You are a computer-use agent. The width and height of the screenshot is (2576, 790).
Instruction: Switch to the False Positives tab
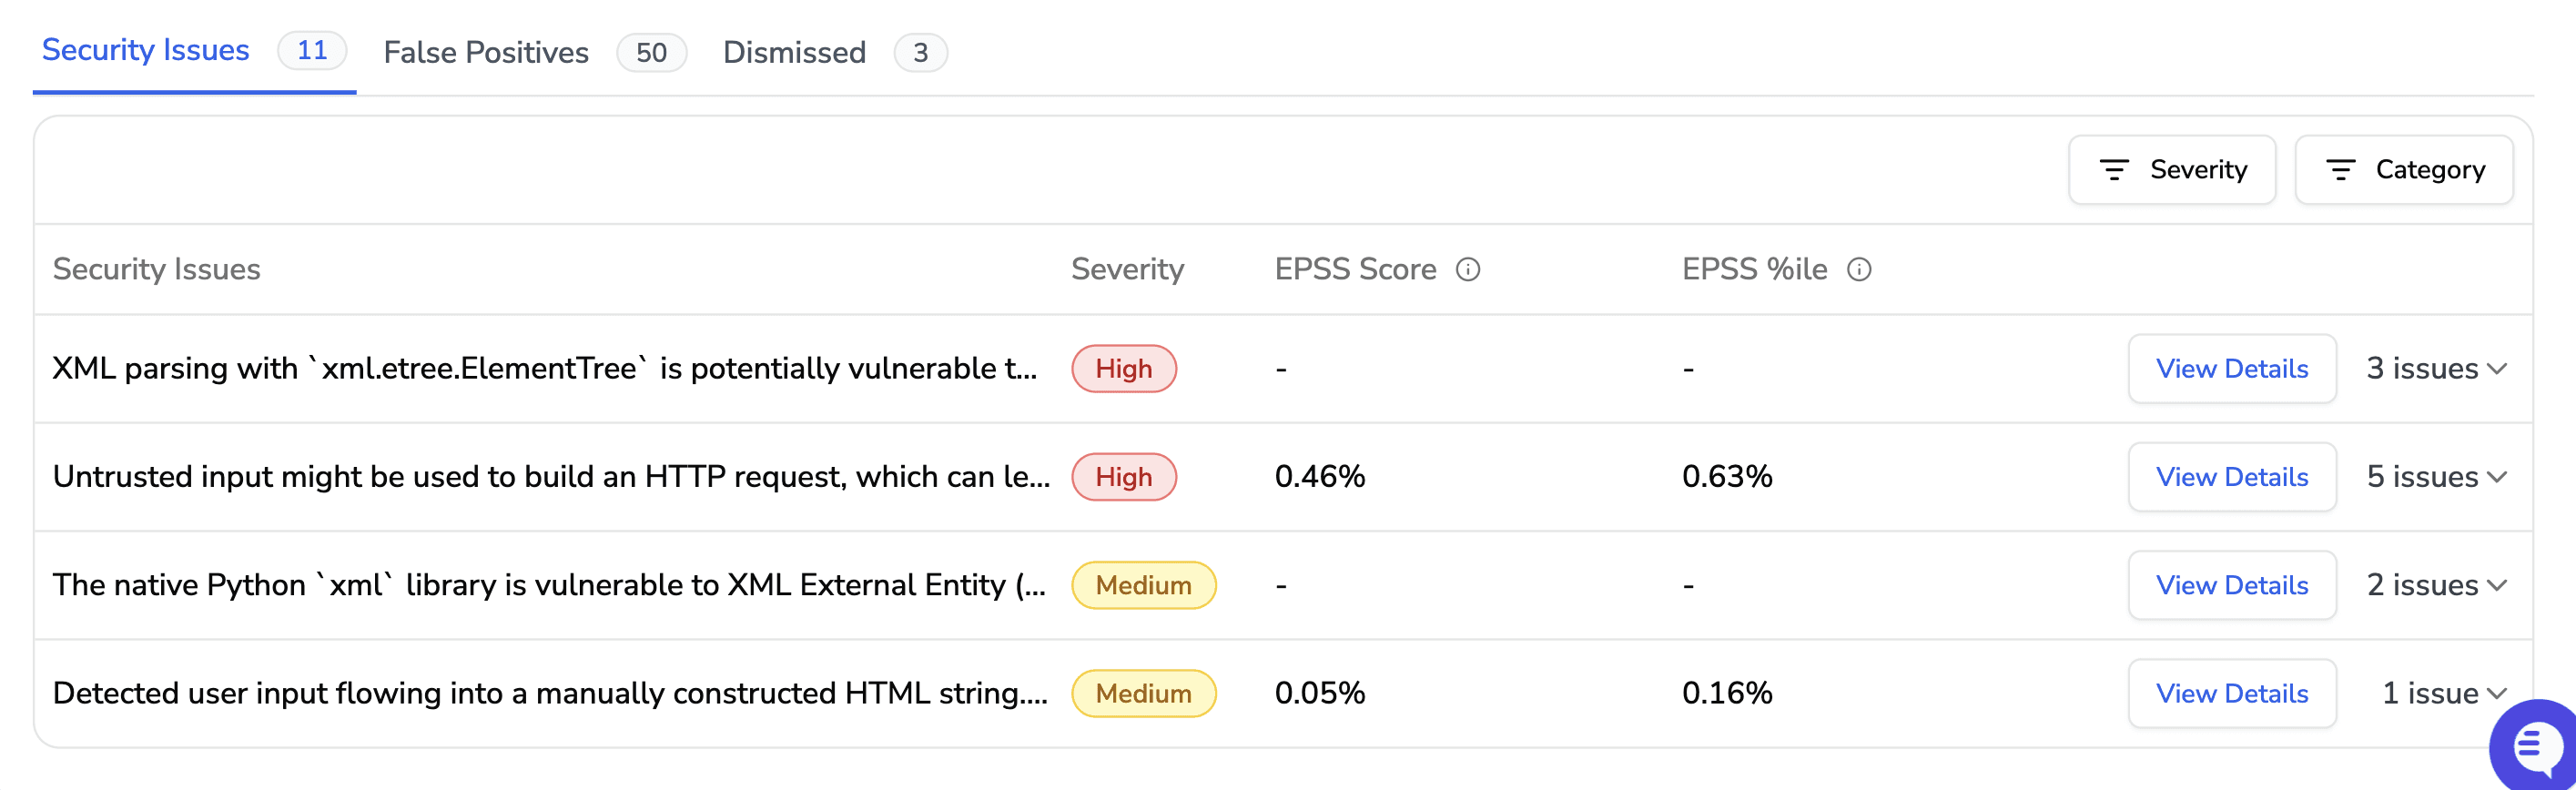(486, 52)
